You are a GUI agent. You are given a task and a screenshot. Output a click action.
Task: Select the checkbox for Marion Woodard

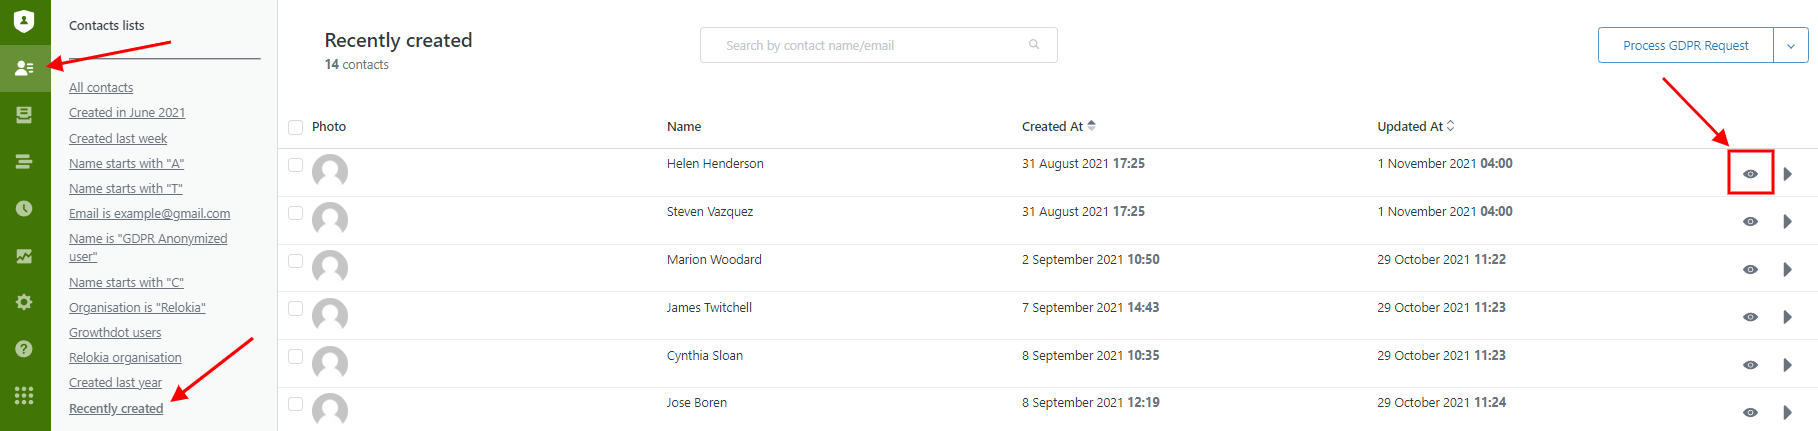click(x=295, y=261)
